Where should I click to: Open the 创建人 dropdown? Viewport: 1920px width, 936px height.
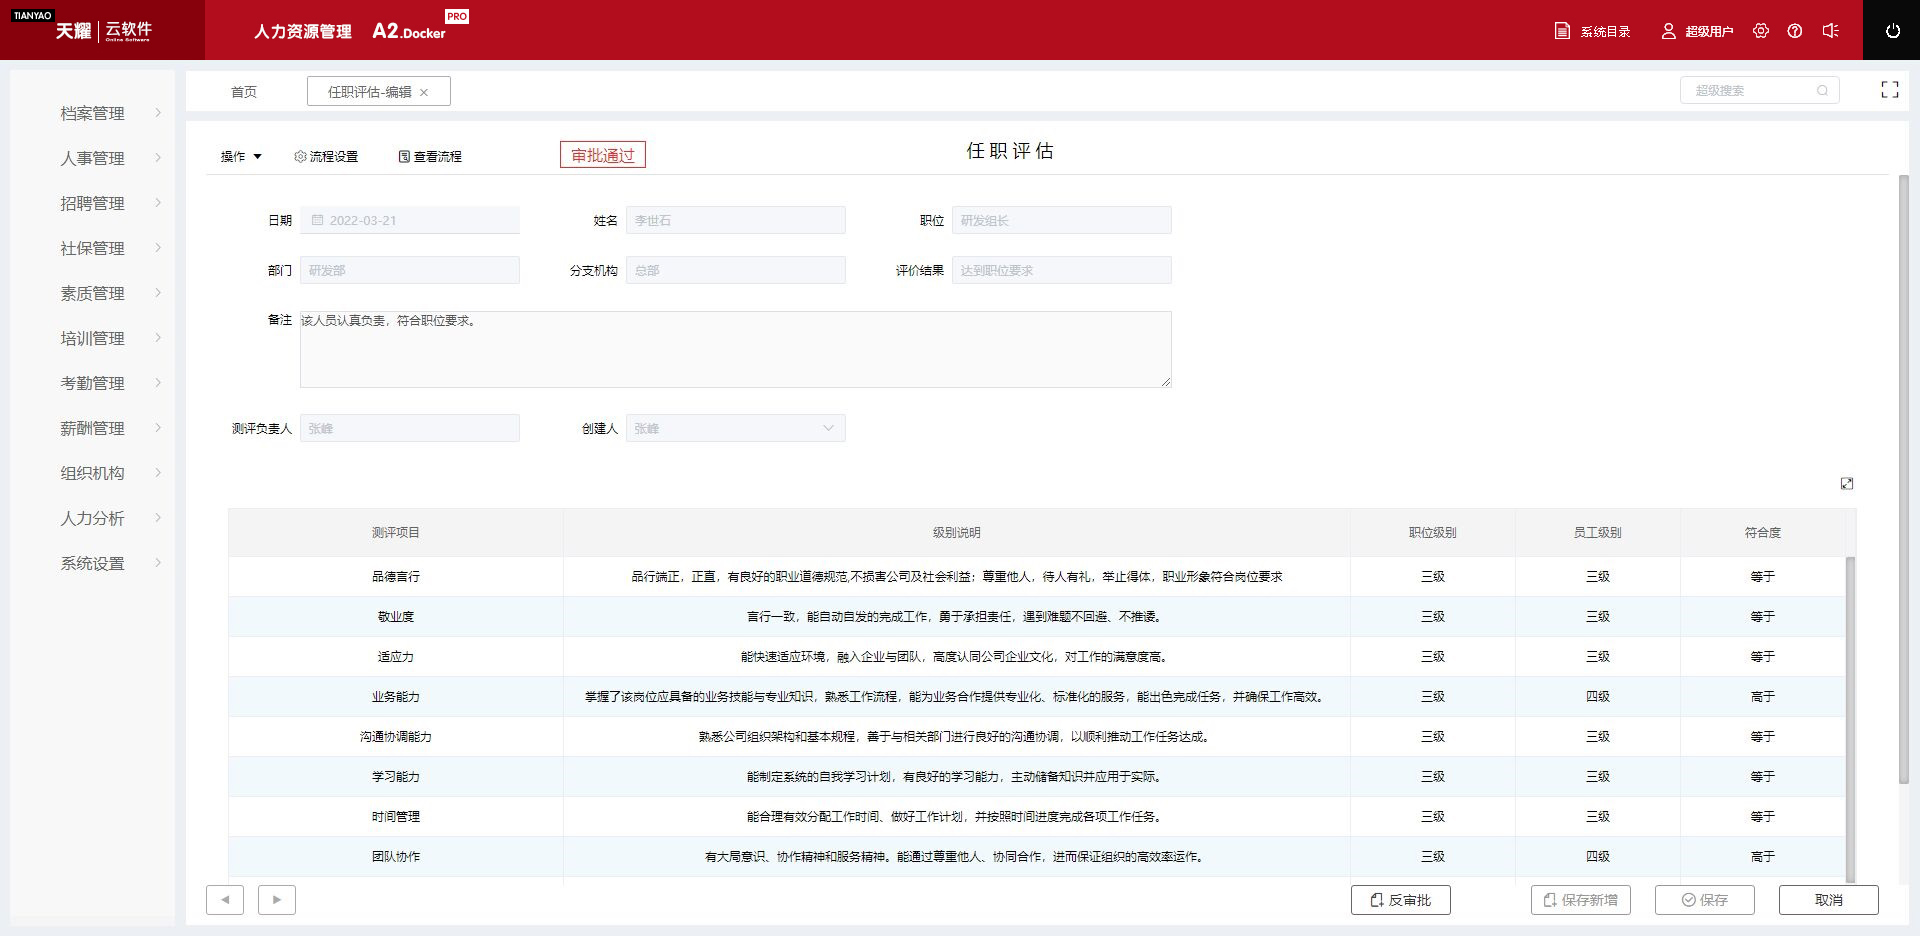tap(735, 429)
